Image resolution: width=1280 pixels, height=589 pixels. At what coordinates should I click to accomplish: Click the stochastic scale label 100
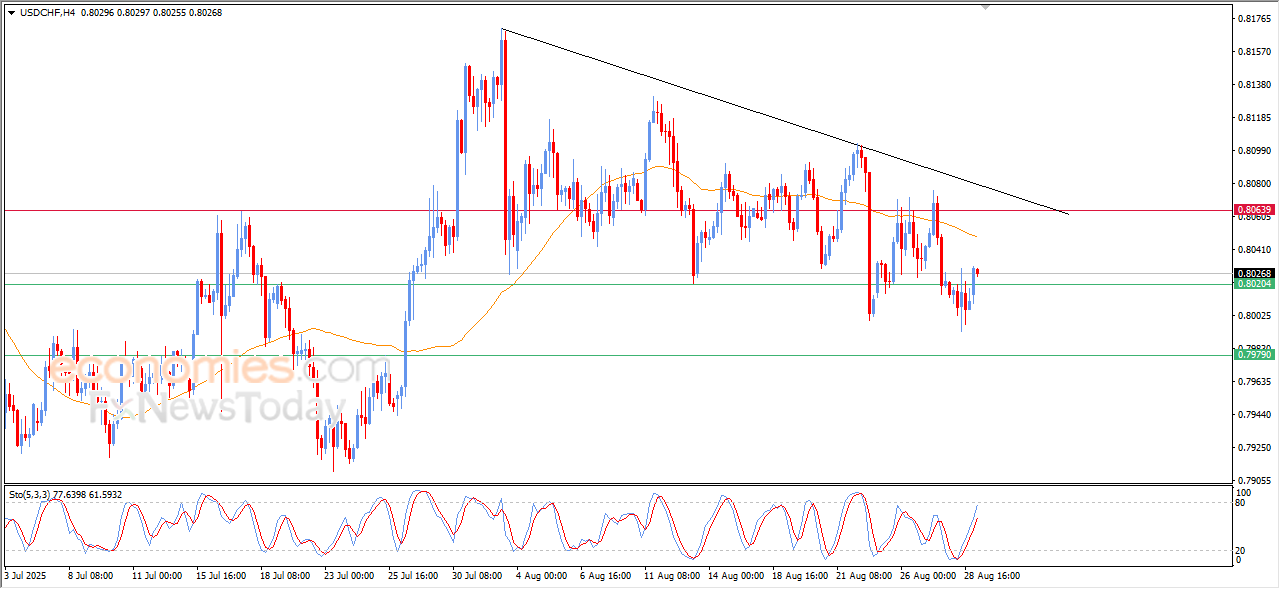tap(1245, 493)
